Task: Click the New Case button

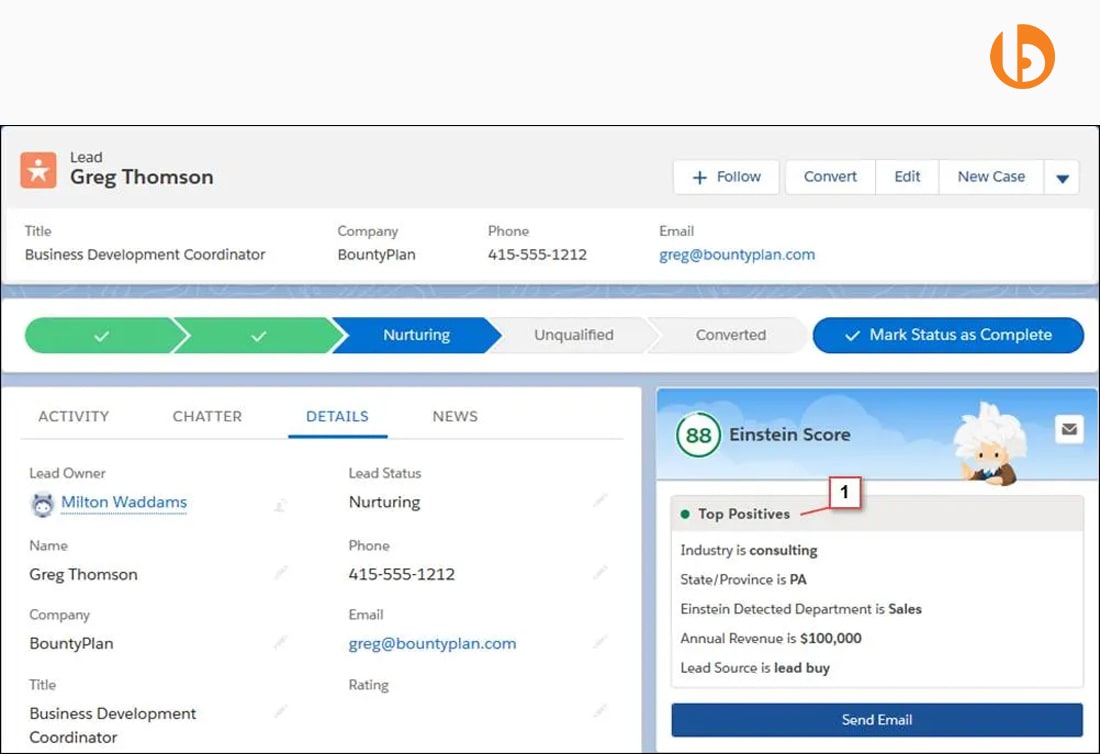Action: click(991, 177)
